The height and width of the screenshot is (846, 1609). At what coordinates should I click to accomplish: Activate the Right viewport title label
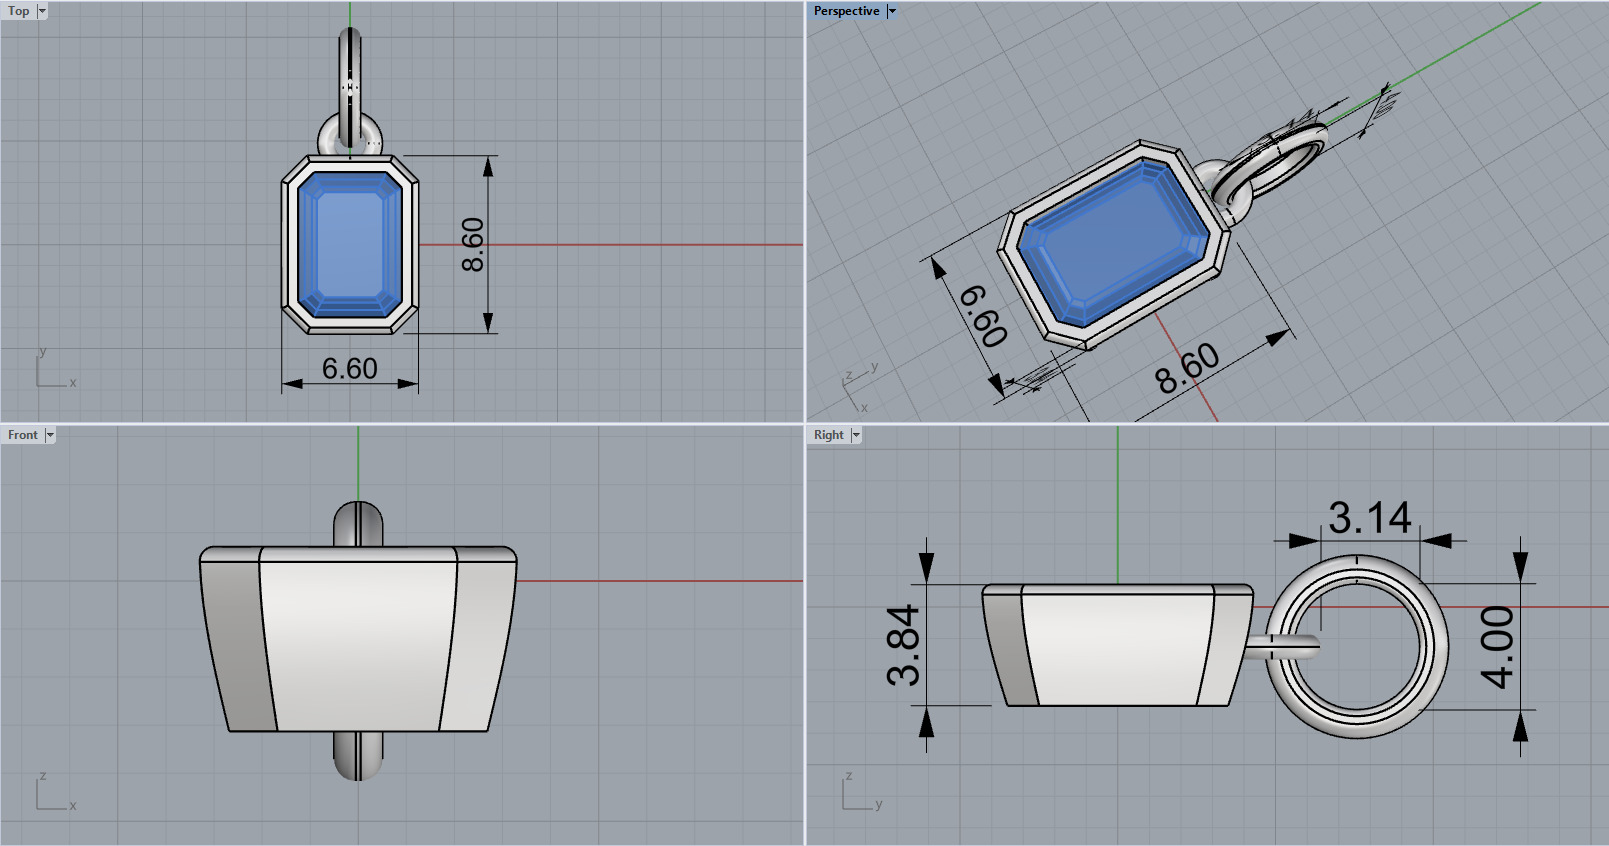pos(829,435)
